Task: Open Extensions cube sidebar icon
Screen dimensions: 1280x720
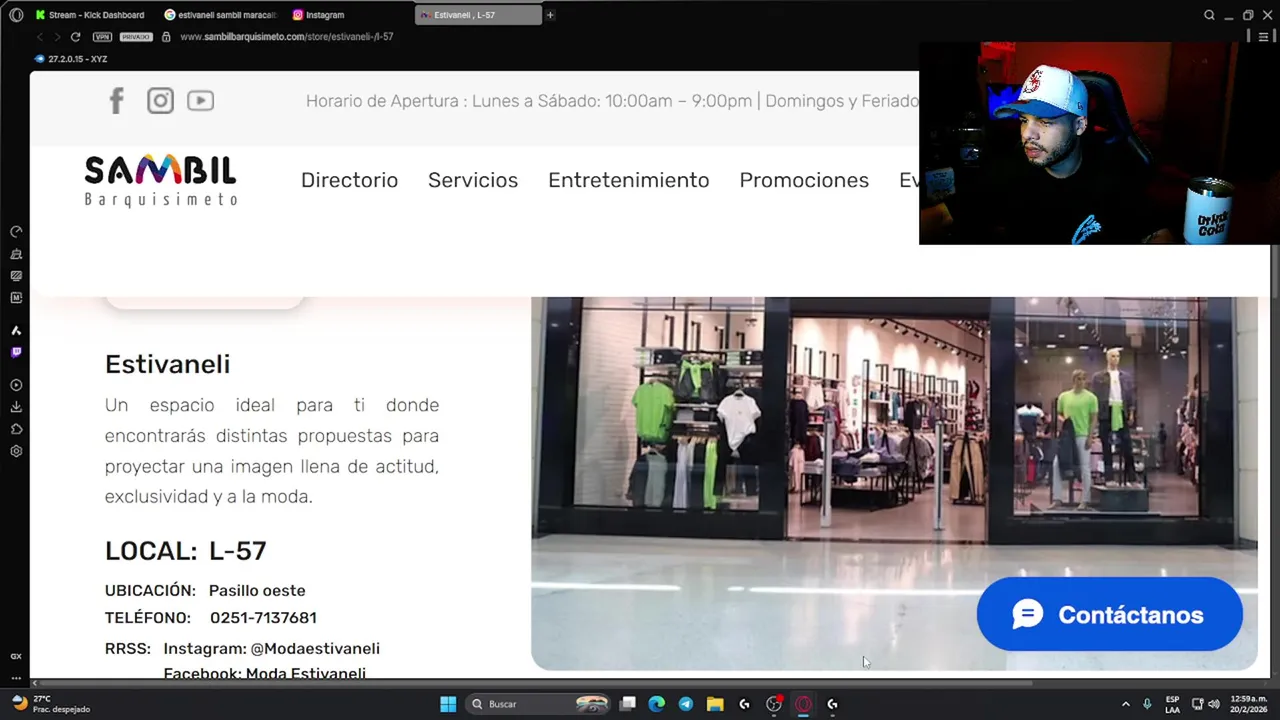Action: pos(16,429)
